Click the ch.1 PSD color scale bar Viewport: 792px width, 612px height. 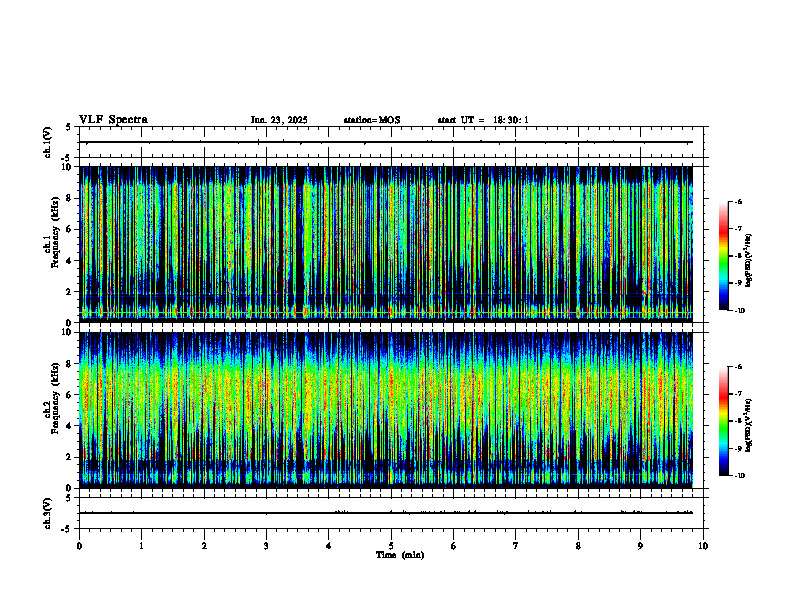point(724,256)
